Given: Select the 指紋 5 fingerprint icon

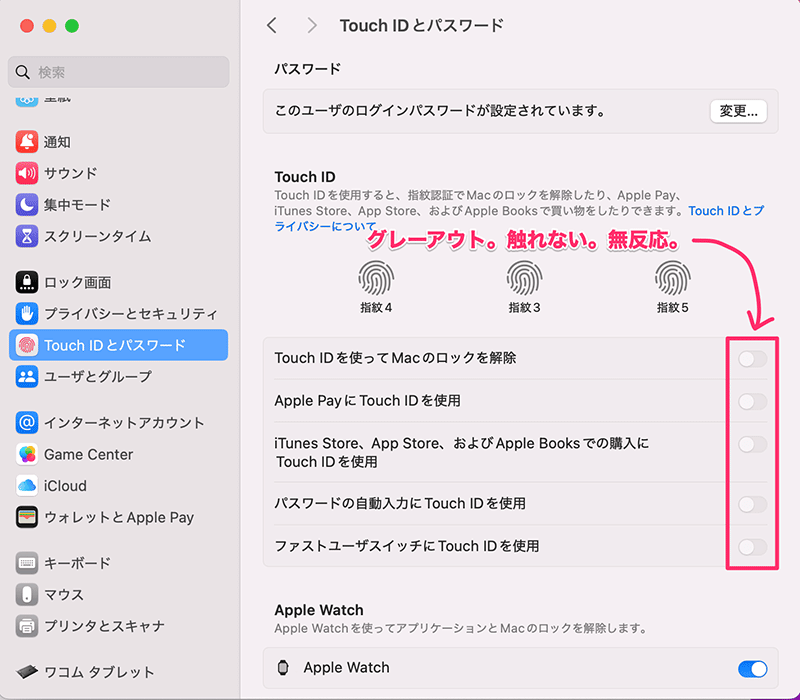Looking at the screenshot, I should click(x=672, y=278).
